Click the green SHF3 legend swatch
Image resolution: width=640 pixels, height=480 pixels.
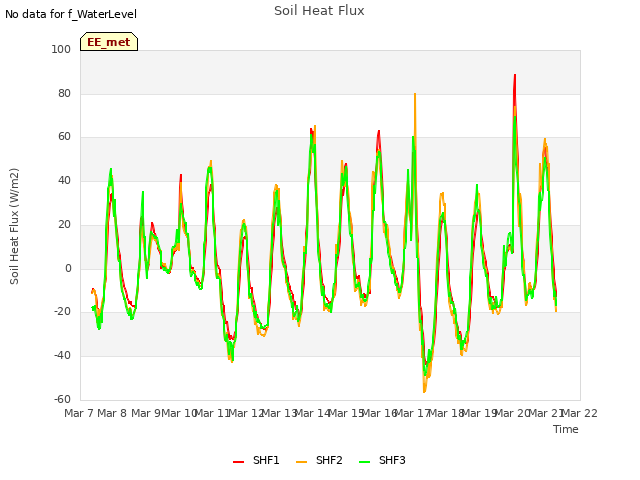(x=364, y=462)
